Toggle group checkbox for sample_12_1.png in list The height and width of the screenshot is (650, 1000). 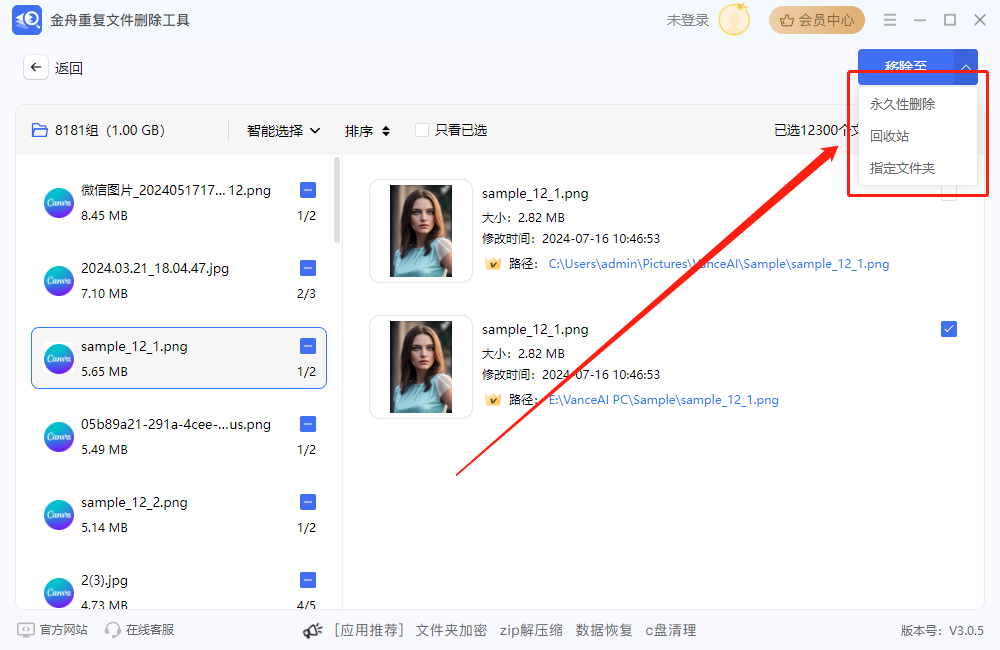(x=307, y=346)
